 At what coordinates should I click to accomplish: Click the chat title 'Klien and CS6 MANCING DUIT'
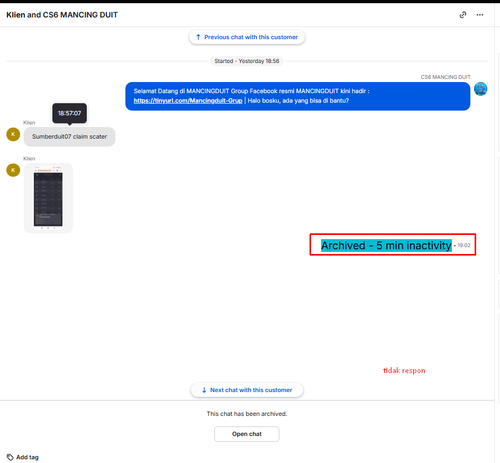coord(62,15)
